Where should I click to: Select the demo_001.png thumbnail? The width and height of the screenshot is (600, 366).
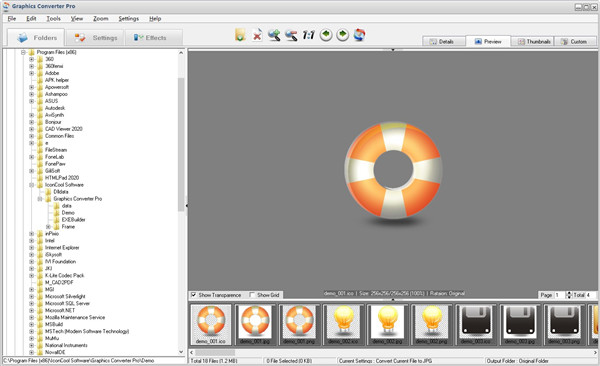[x=299, y=325]
